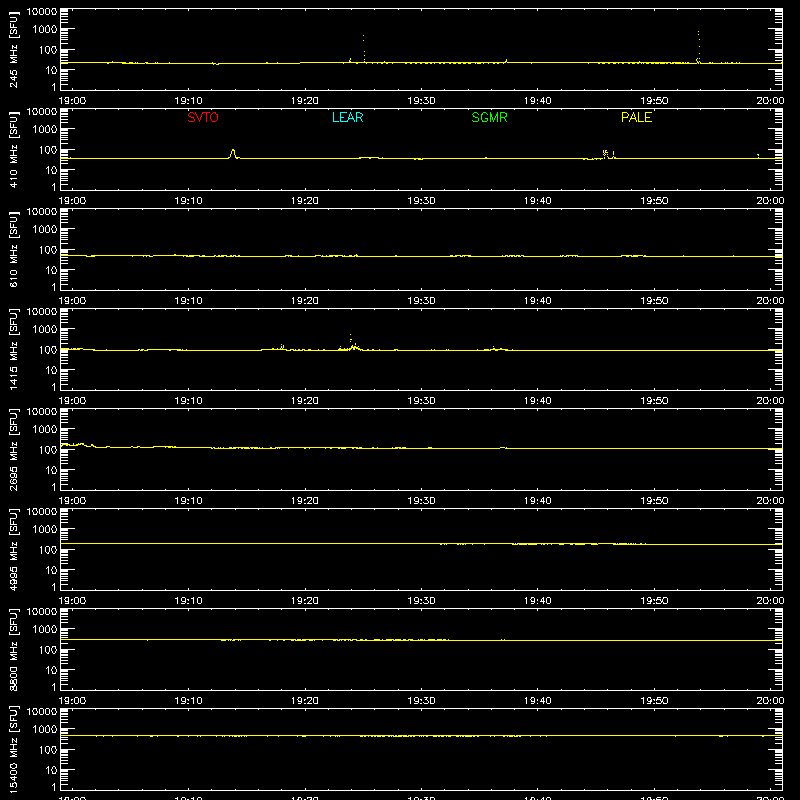Click 19:10 tick label under 410 MHz plot

tap(189, 201)
